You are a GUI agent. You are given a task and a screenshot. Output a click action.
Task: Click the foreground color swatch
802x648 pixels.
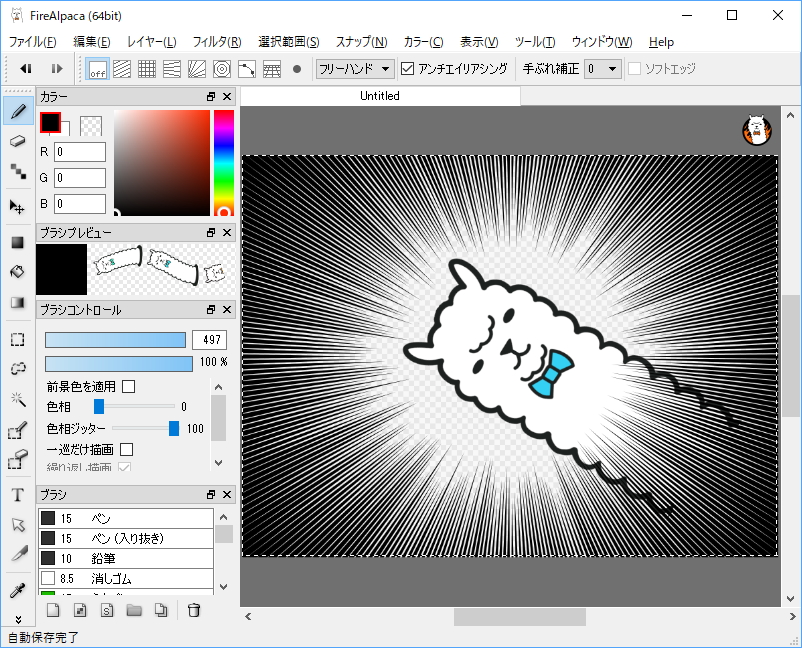[x=50, y=123]
